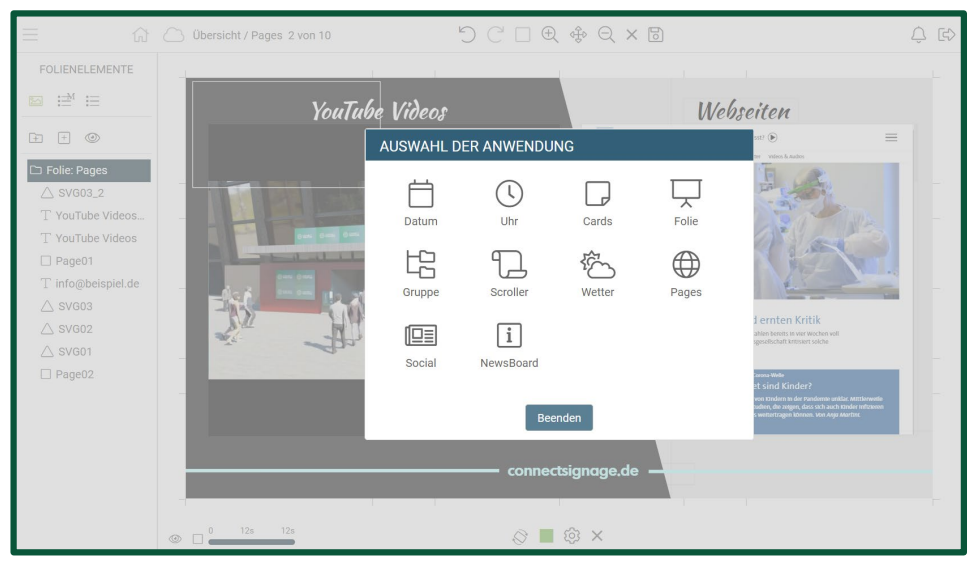
Task: Click the Beenden button
Action: (x=559, y=418)
